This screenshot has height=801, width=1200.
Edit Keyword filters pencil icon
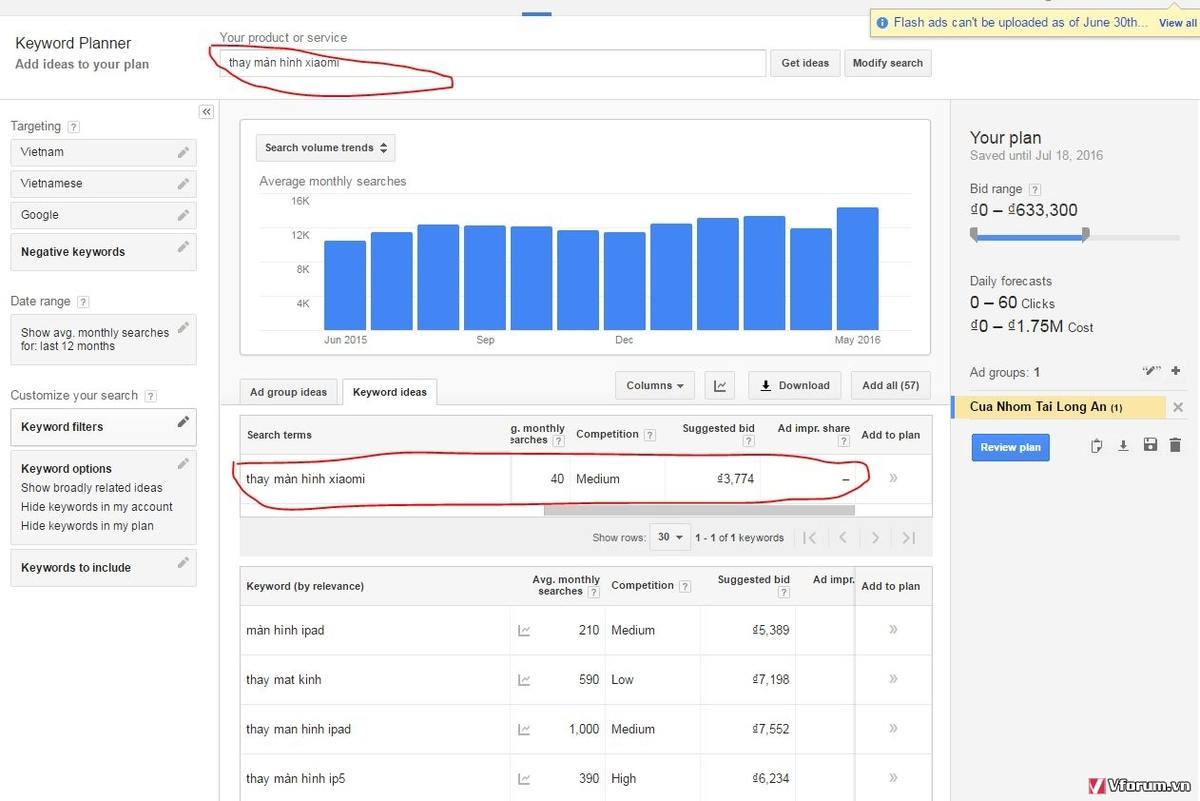183,422
